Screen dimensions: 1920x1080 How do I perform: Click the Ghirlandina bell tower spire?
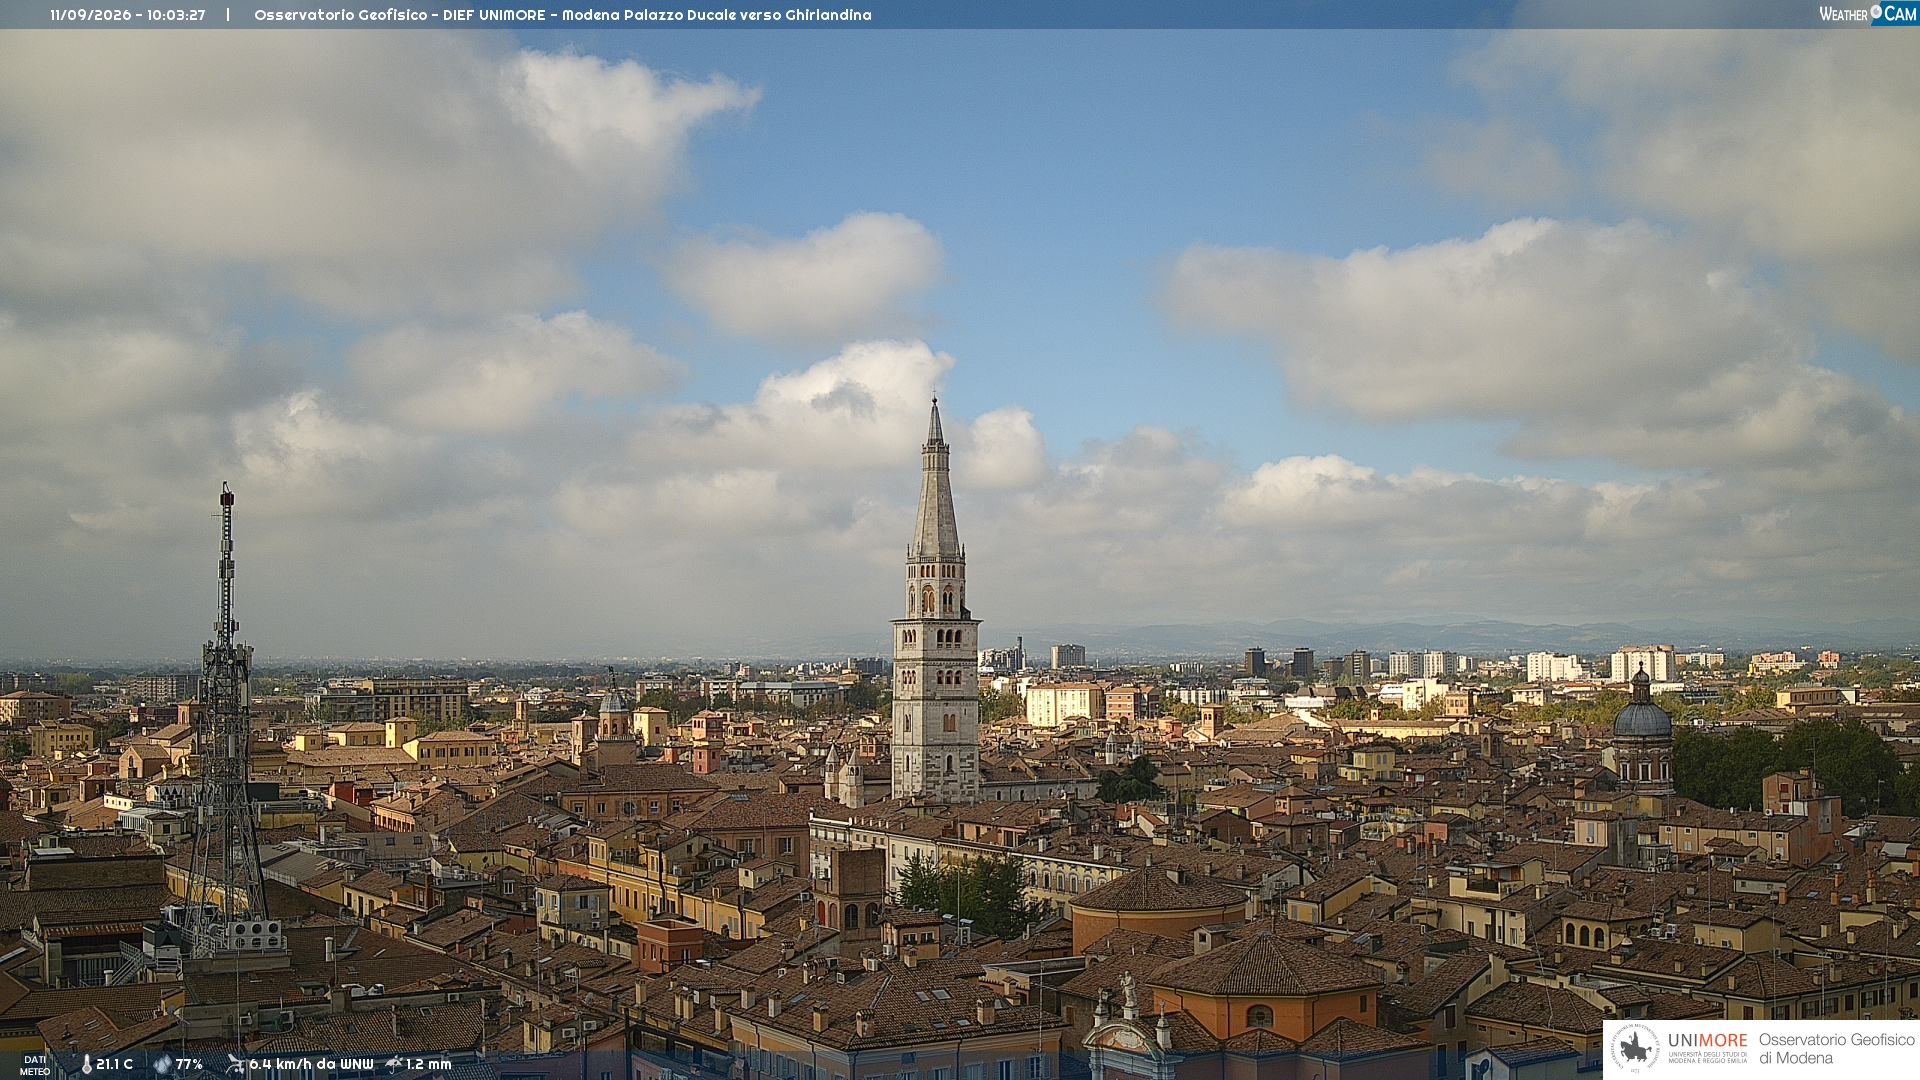[936, 478]
